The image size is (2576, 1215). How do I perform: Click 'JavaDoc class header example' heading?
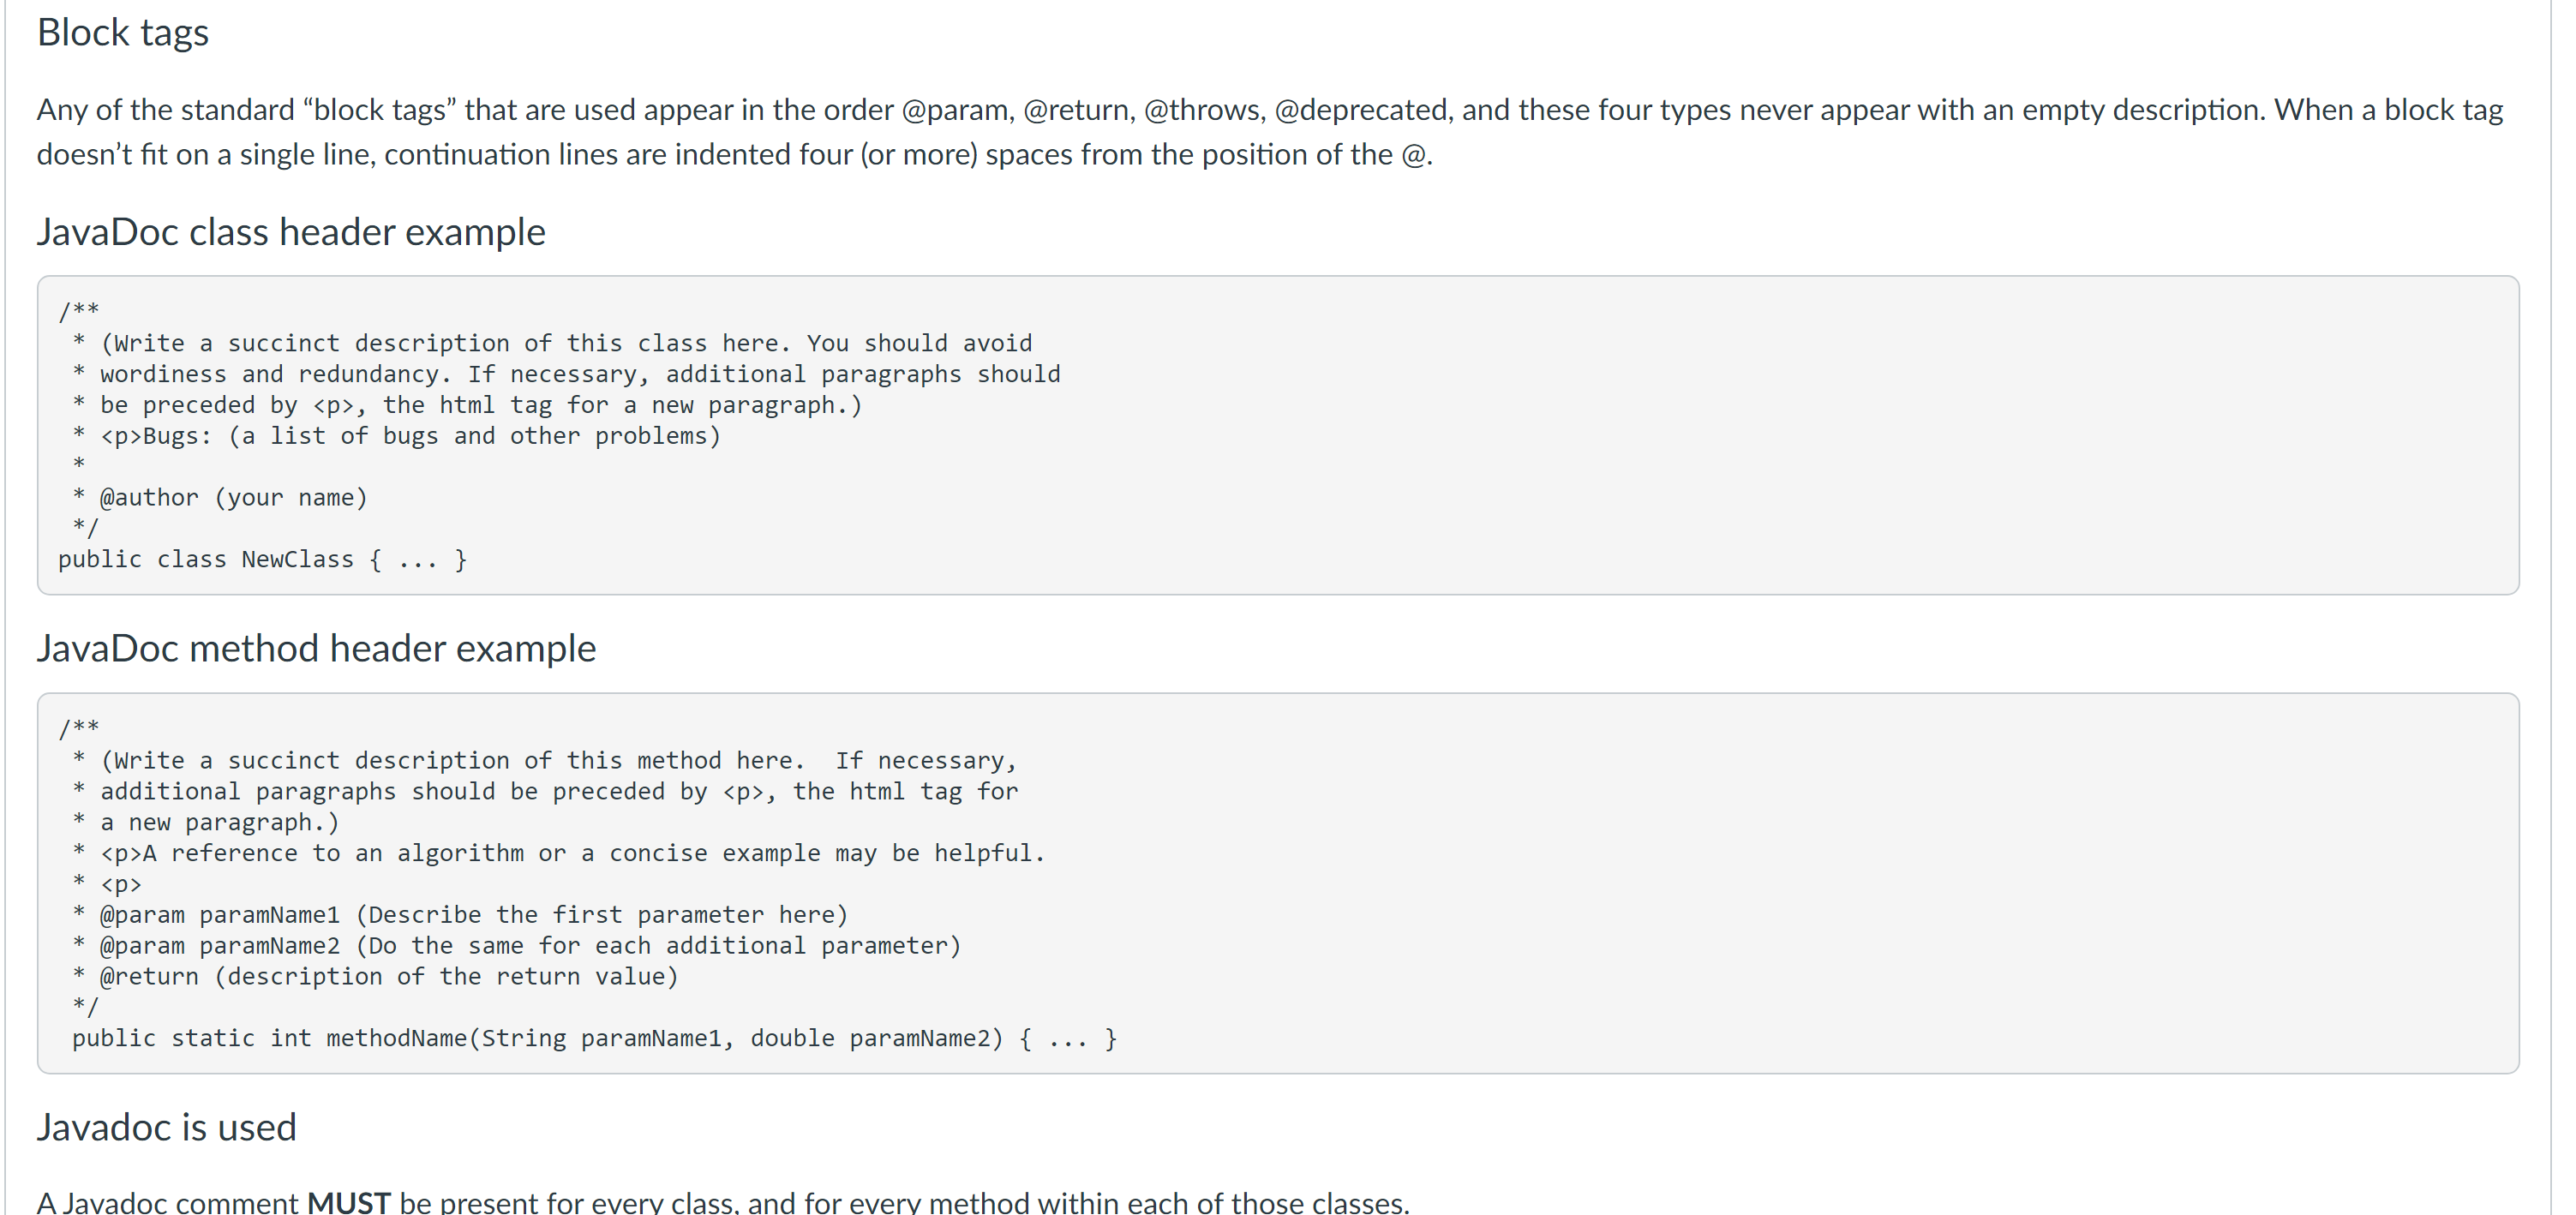291,232
